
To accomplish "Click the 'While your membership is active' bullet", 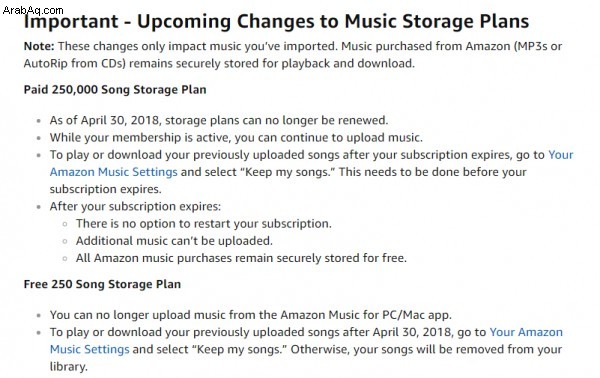I will pos(236,137).
